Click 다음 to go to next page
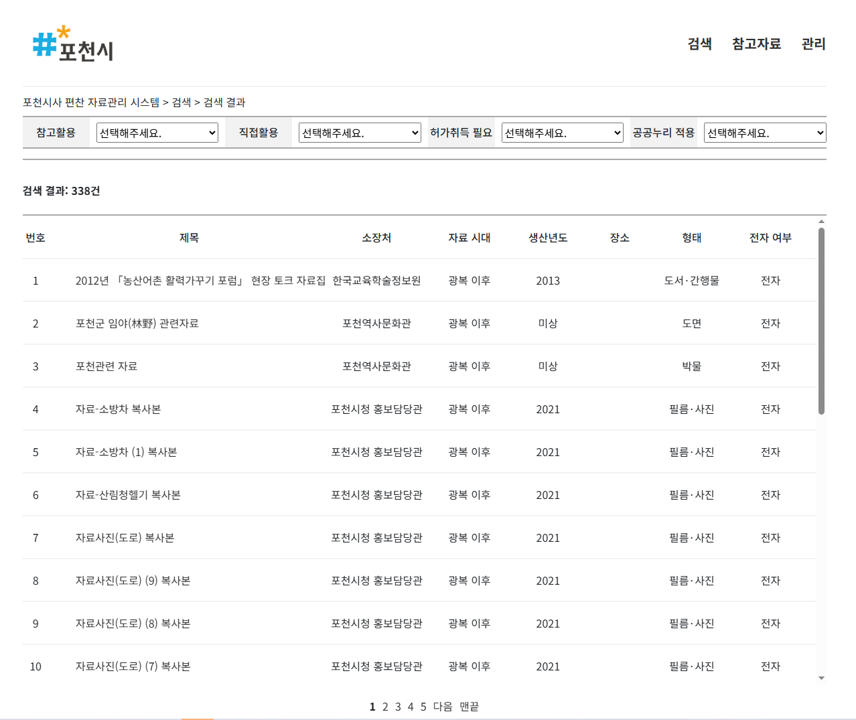 pos(440,706)
